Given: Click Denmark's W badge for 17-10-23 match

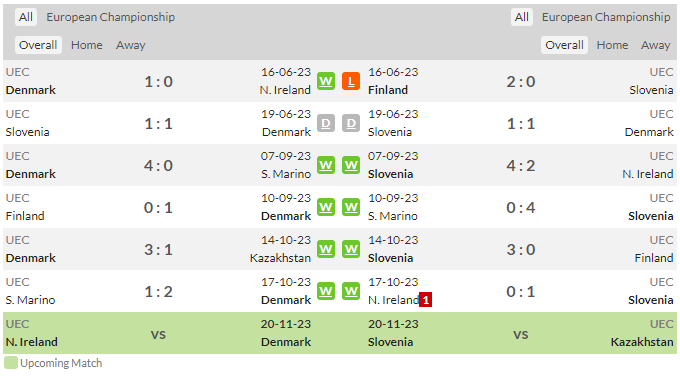Looking at the screenshot, I should [x=326, y=291].
